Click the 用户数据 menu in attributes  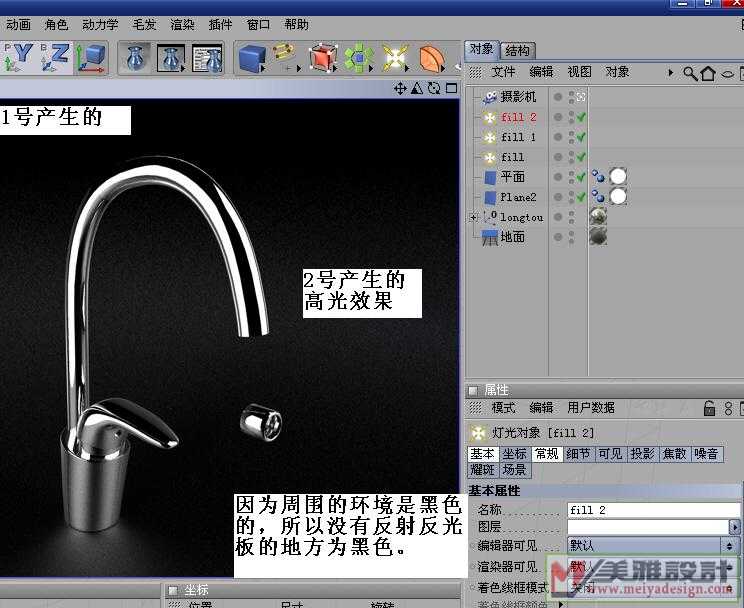(591, 408)
